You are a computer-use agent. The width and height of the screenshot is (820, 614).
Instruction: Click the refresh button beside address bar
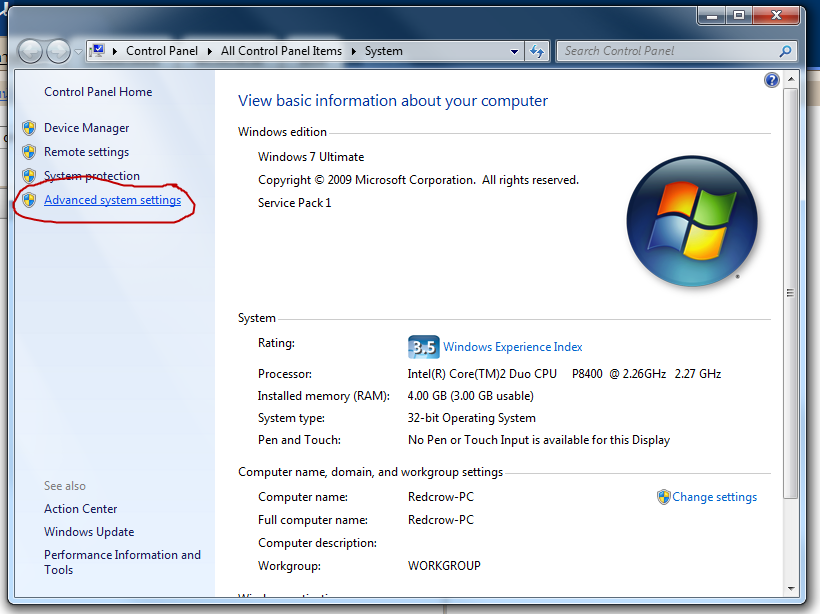pos(537,51)
